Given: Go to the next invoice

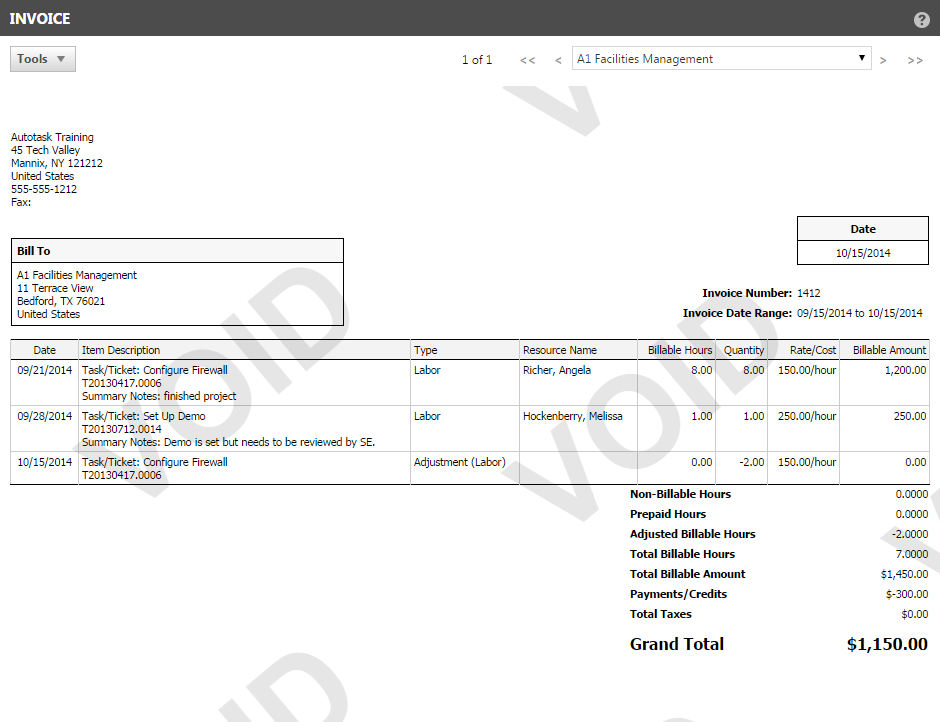Looking at the screenshot, I should 883,60.
